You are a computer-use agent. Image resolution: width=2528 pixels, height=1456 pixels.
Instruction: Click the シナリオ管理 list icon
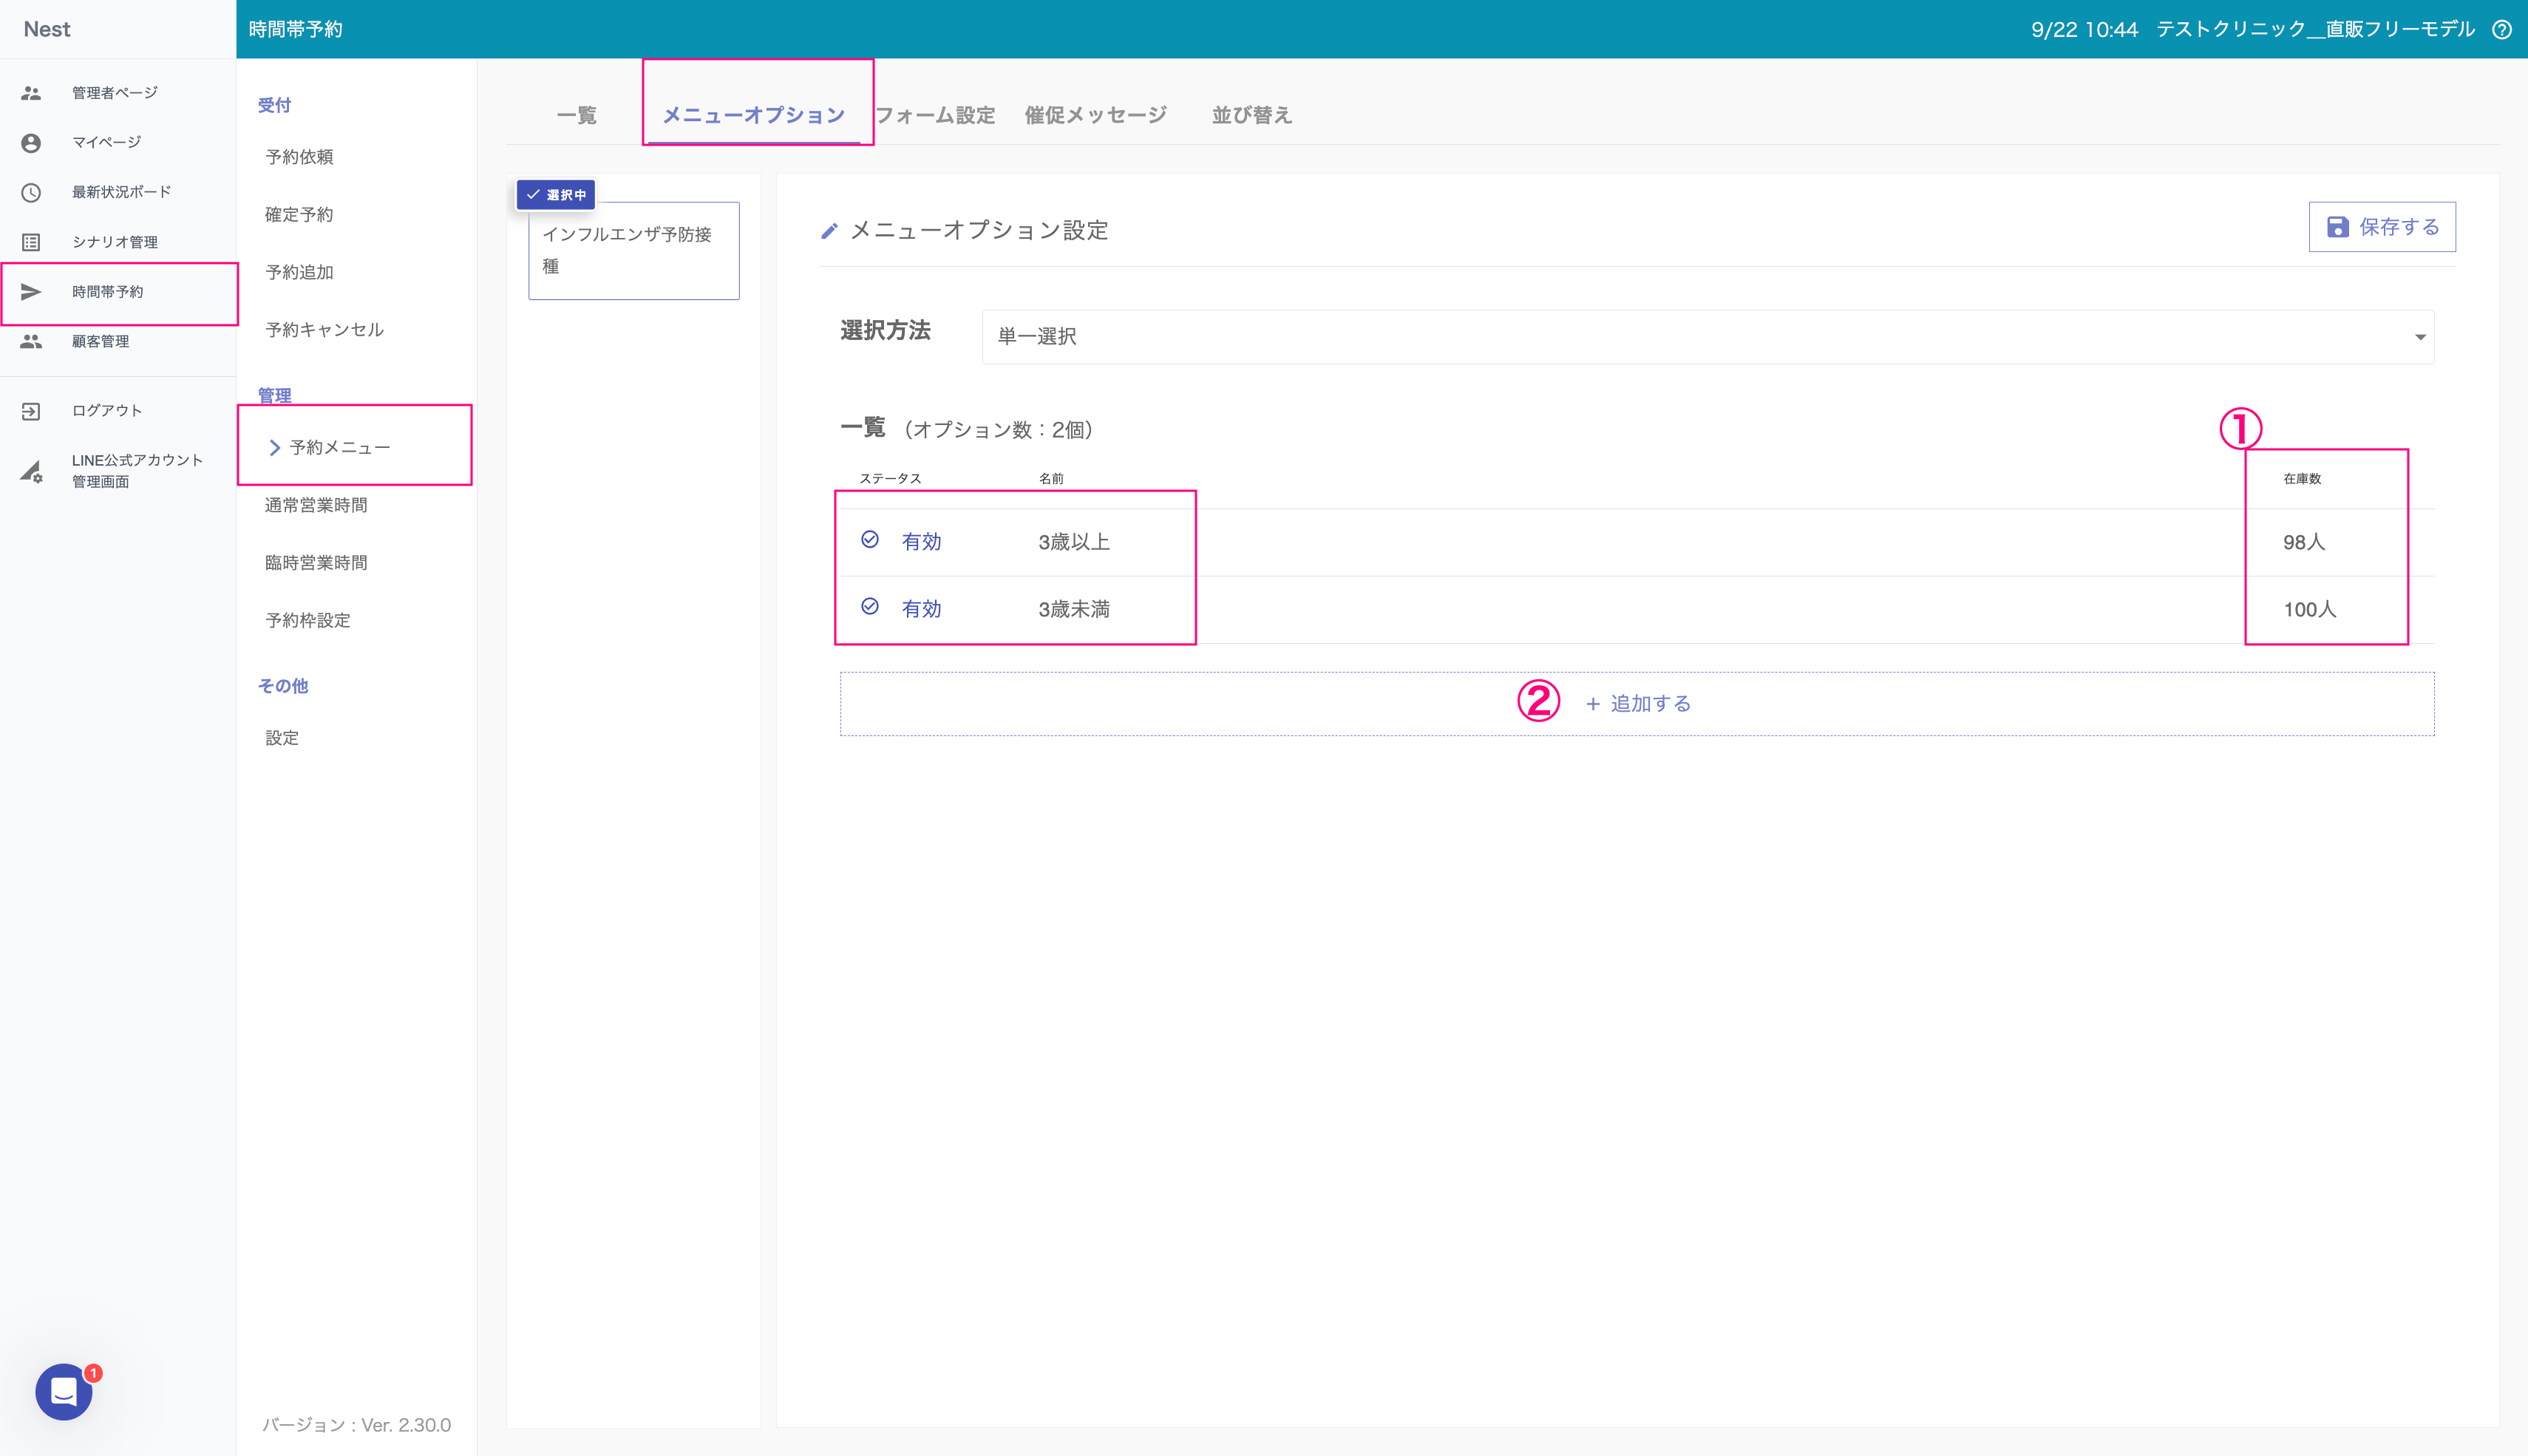31,242
